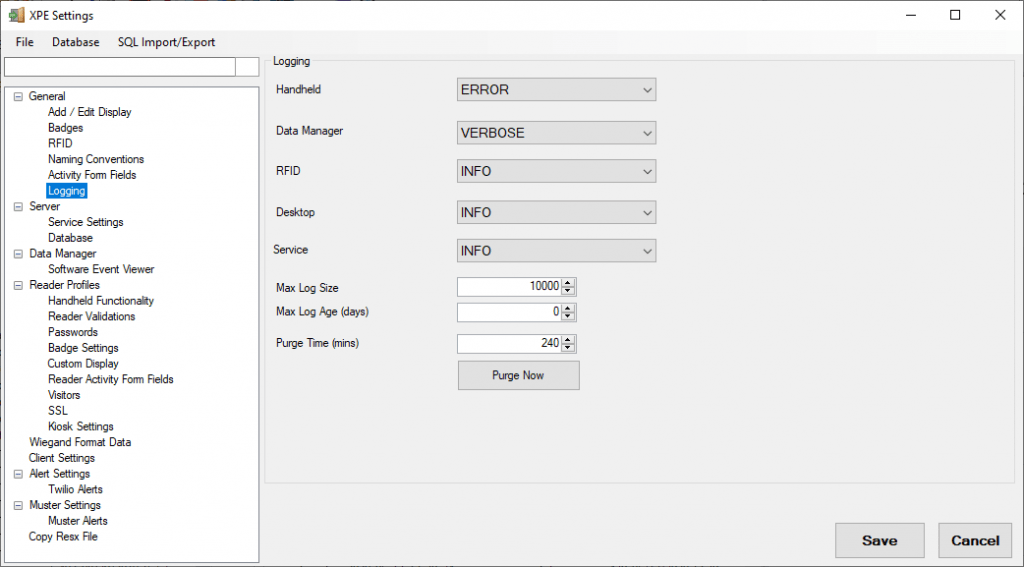Decrease Purge Time with down arrow
The width and height of the screenshot is (1024, 567).
click(x=568, y=348)
